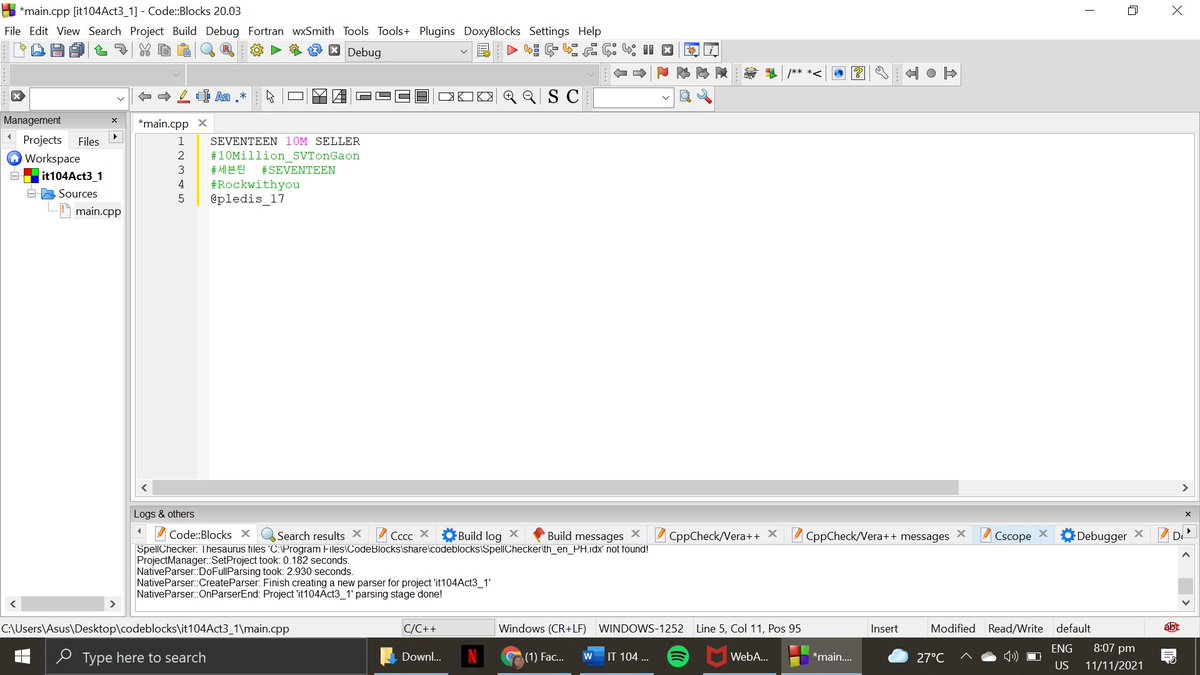This screenshot has height=675, width=1200.
Task: Click the yellow gear Build icon
Action: (257, 51)
